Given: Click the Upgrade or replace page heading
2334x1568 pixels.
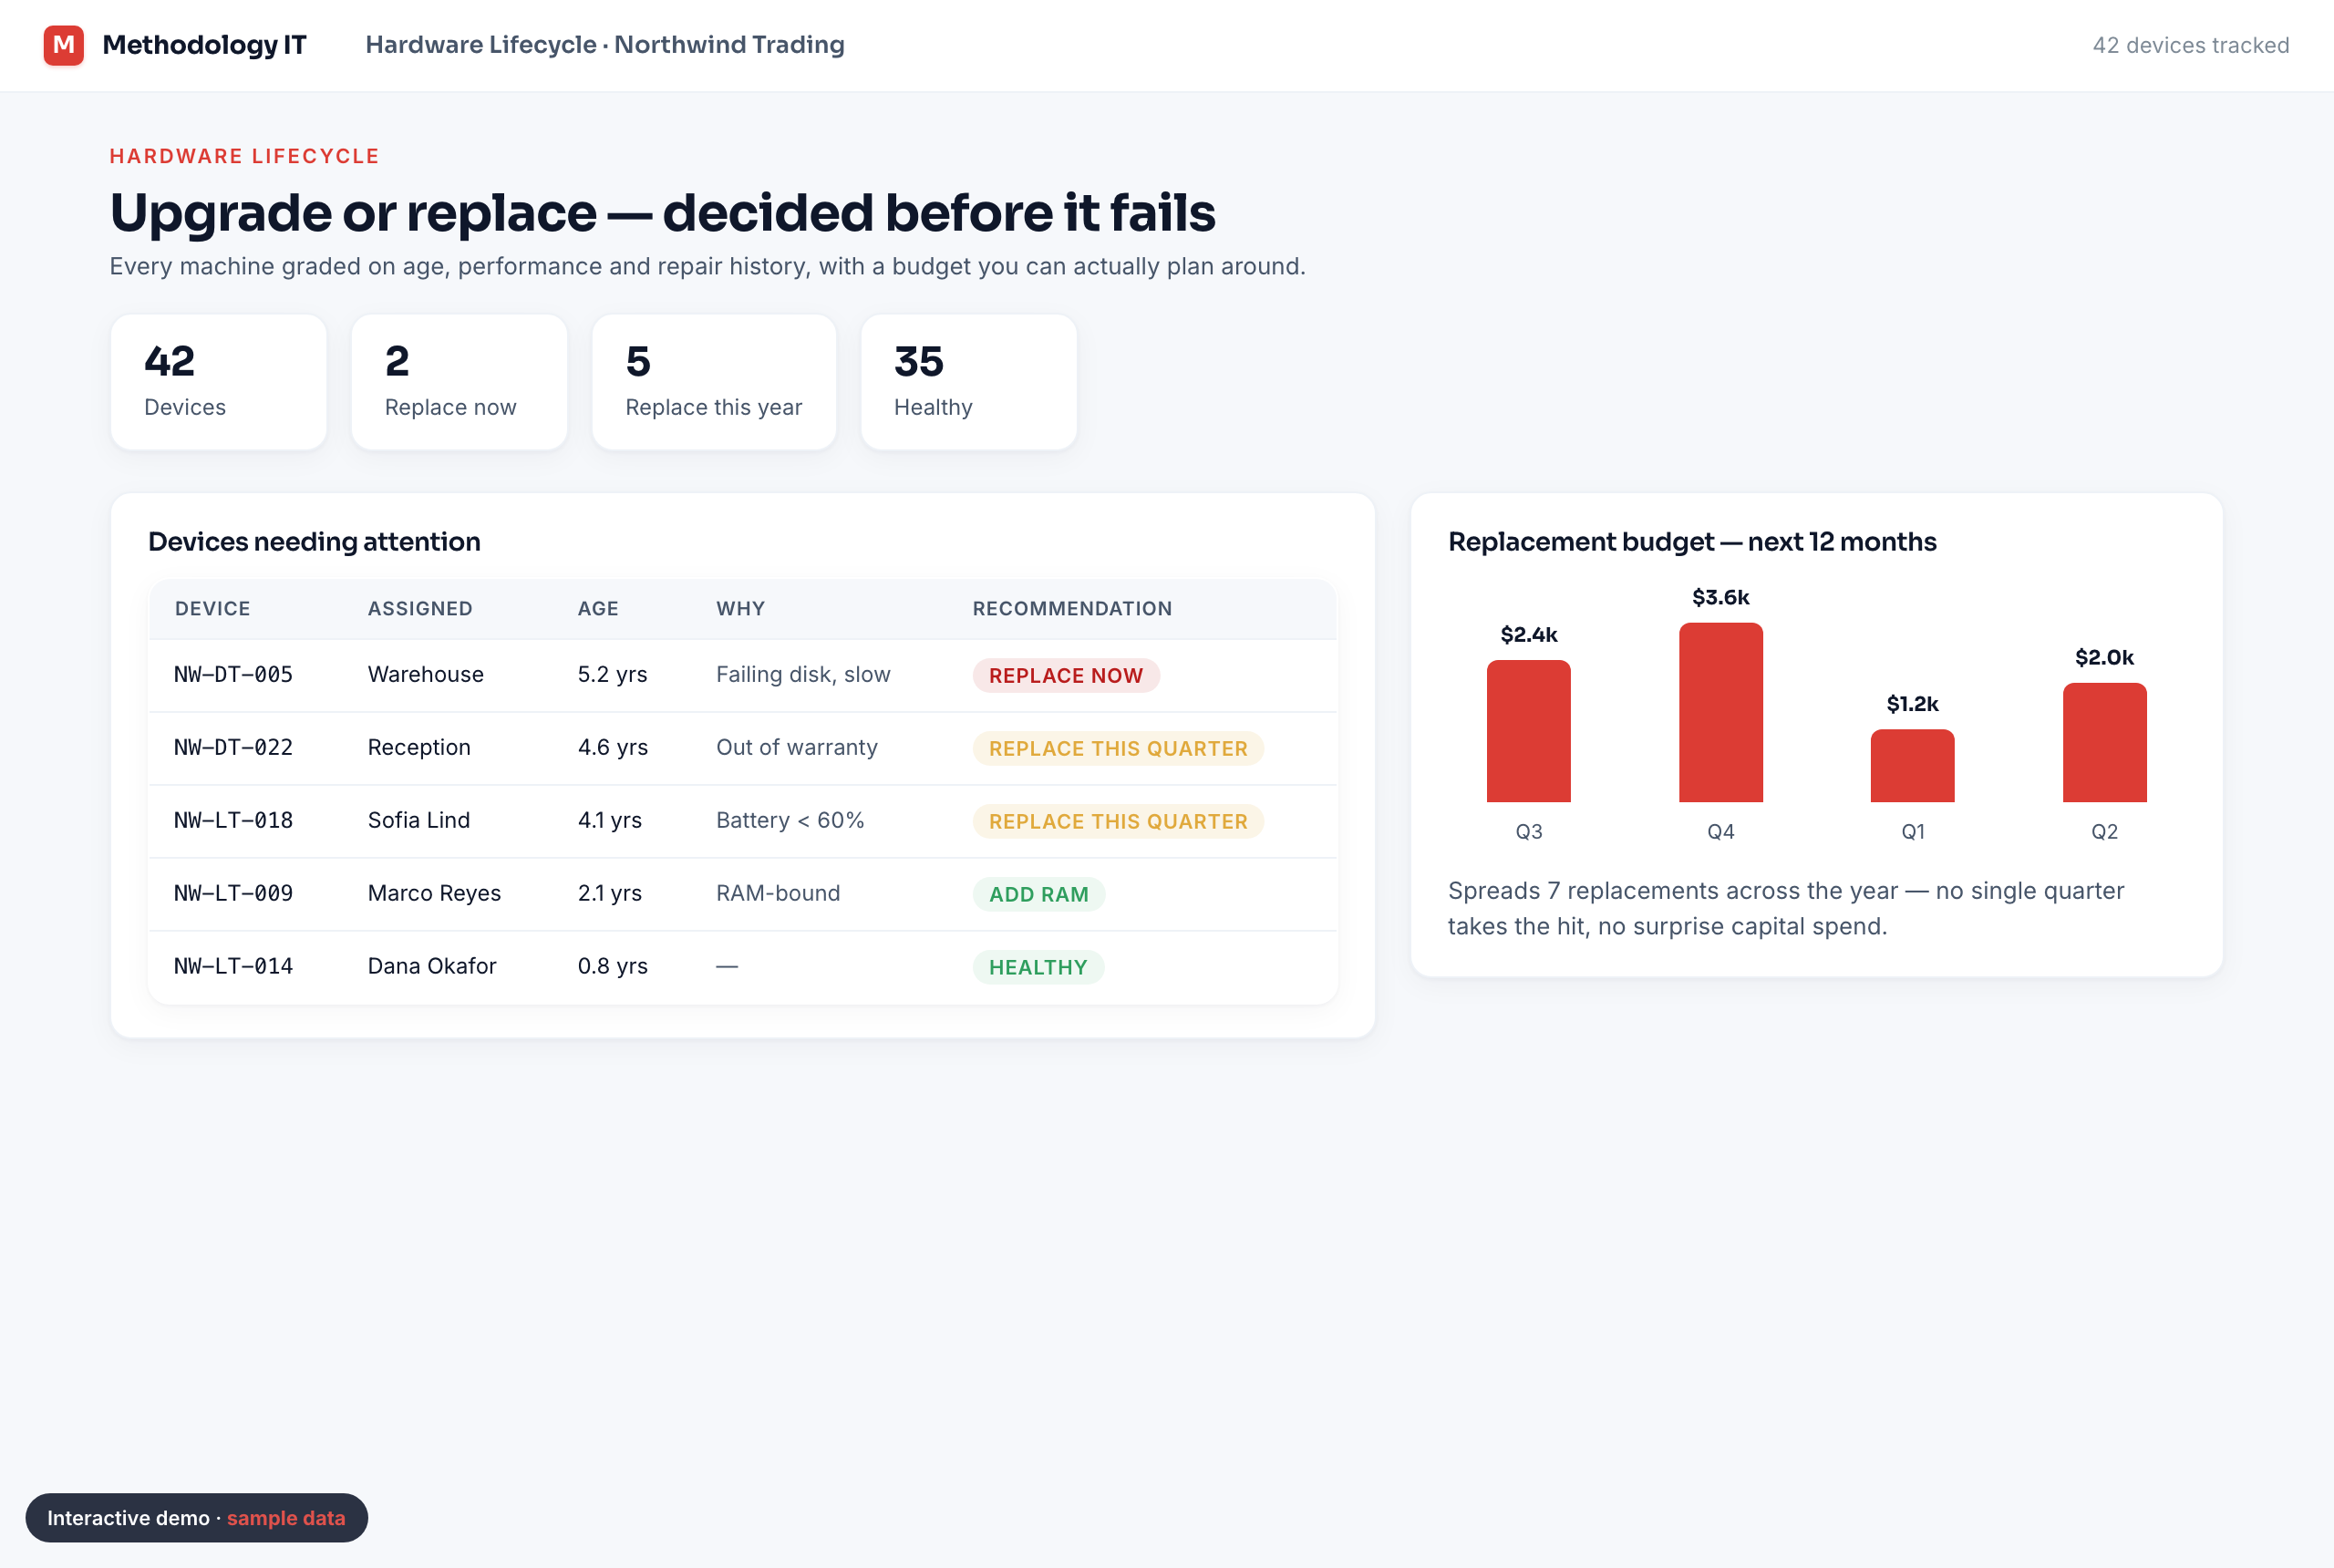Looking at the screenshot, I should (662, 212).
